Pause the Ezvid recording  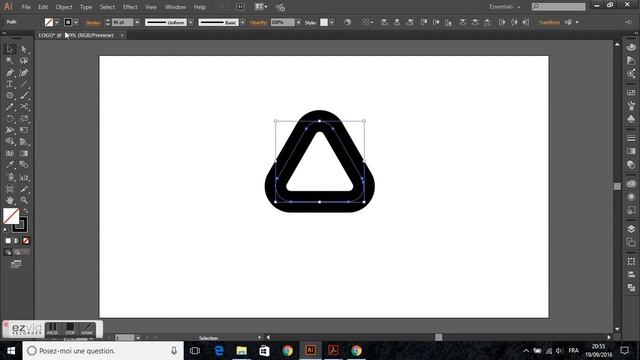[x=52, y=329]
